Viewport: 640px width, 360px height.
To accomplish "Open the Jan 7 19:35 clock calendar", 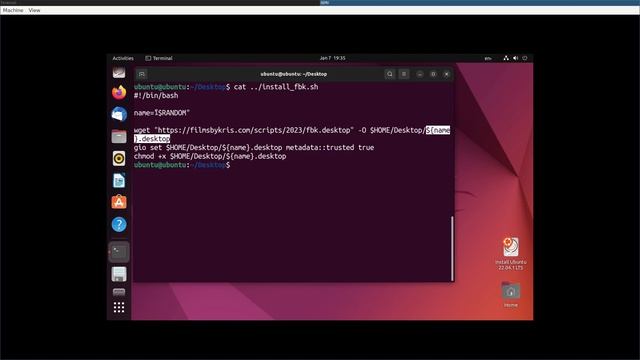I will (x=332, y=58).
